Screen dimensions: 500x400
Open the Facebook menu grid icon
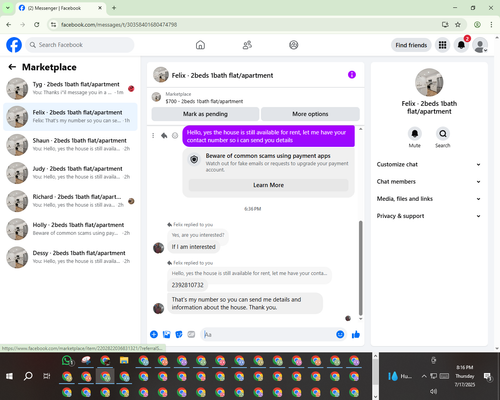pos(442,45)
